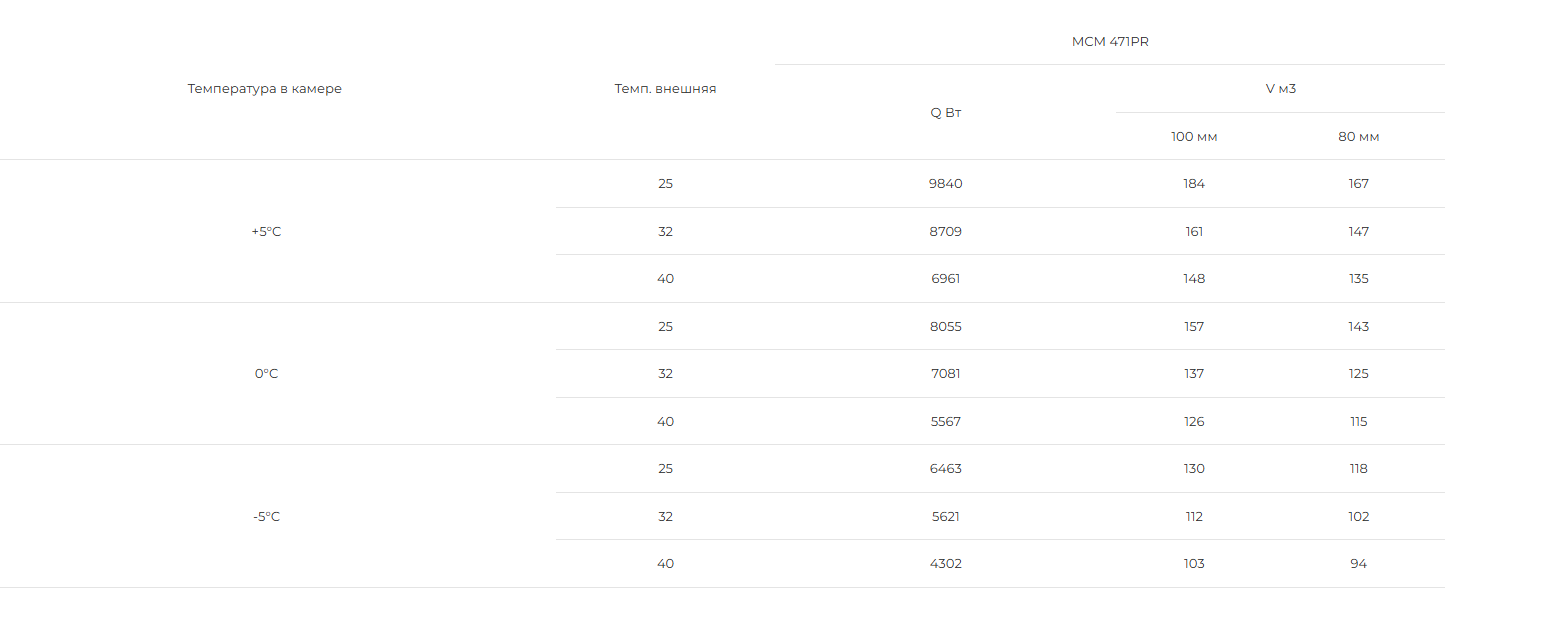Image resolution: width=1548 pixels, height=642 pixels.
Task: Click the 100 мм subheader
Action: (x=1194, y=136)
